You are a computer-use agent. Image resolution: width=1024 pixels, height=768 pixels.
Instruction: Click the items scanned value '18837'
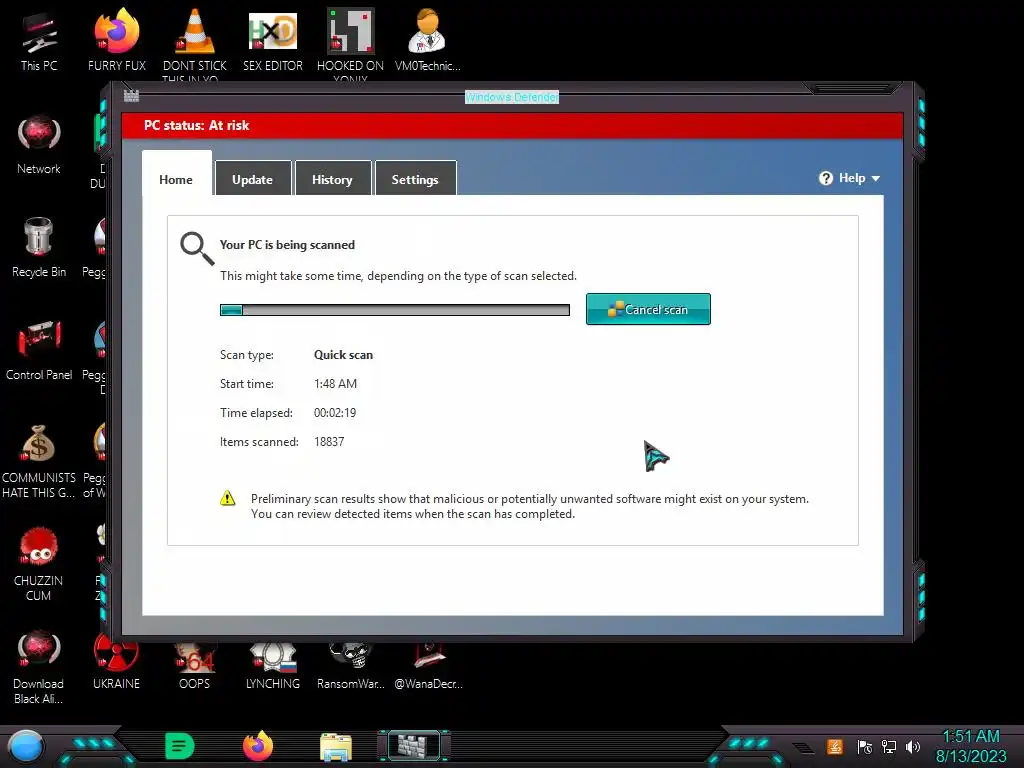329,441
